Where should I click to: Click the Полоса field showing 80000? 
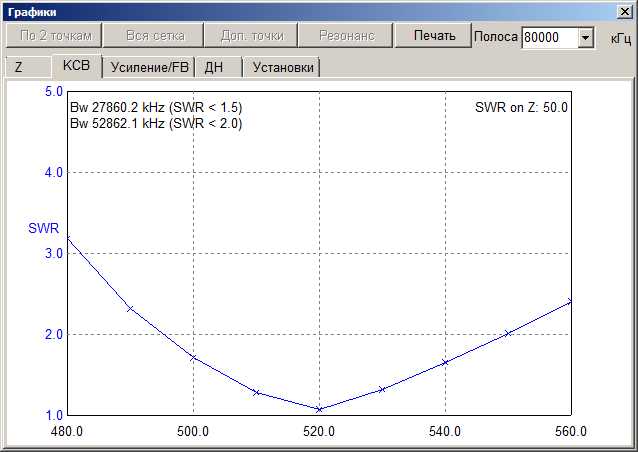(x=548, y=38)
